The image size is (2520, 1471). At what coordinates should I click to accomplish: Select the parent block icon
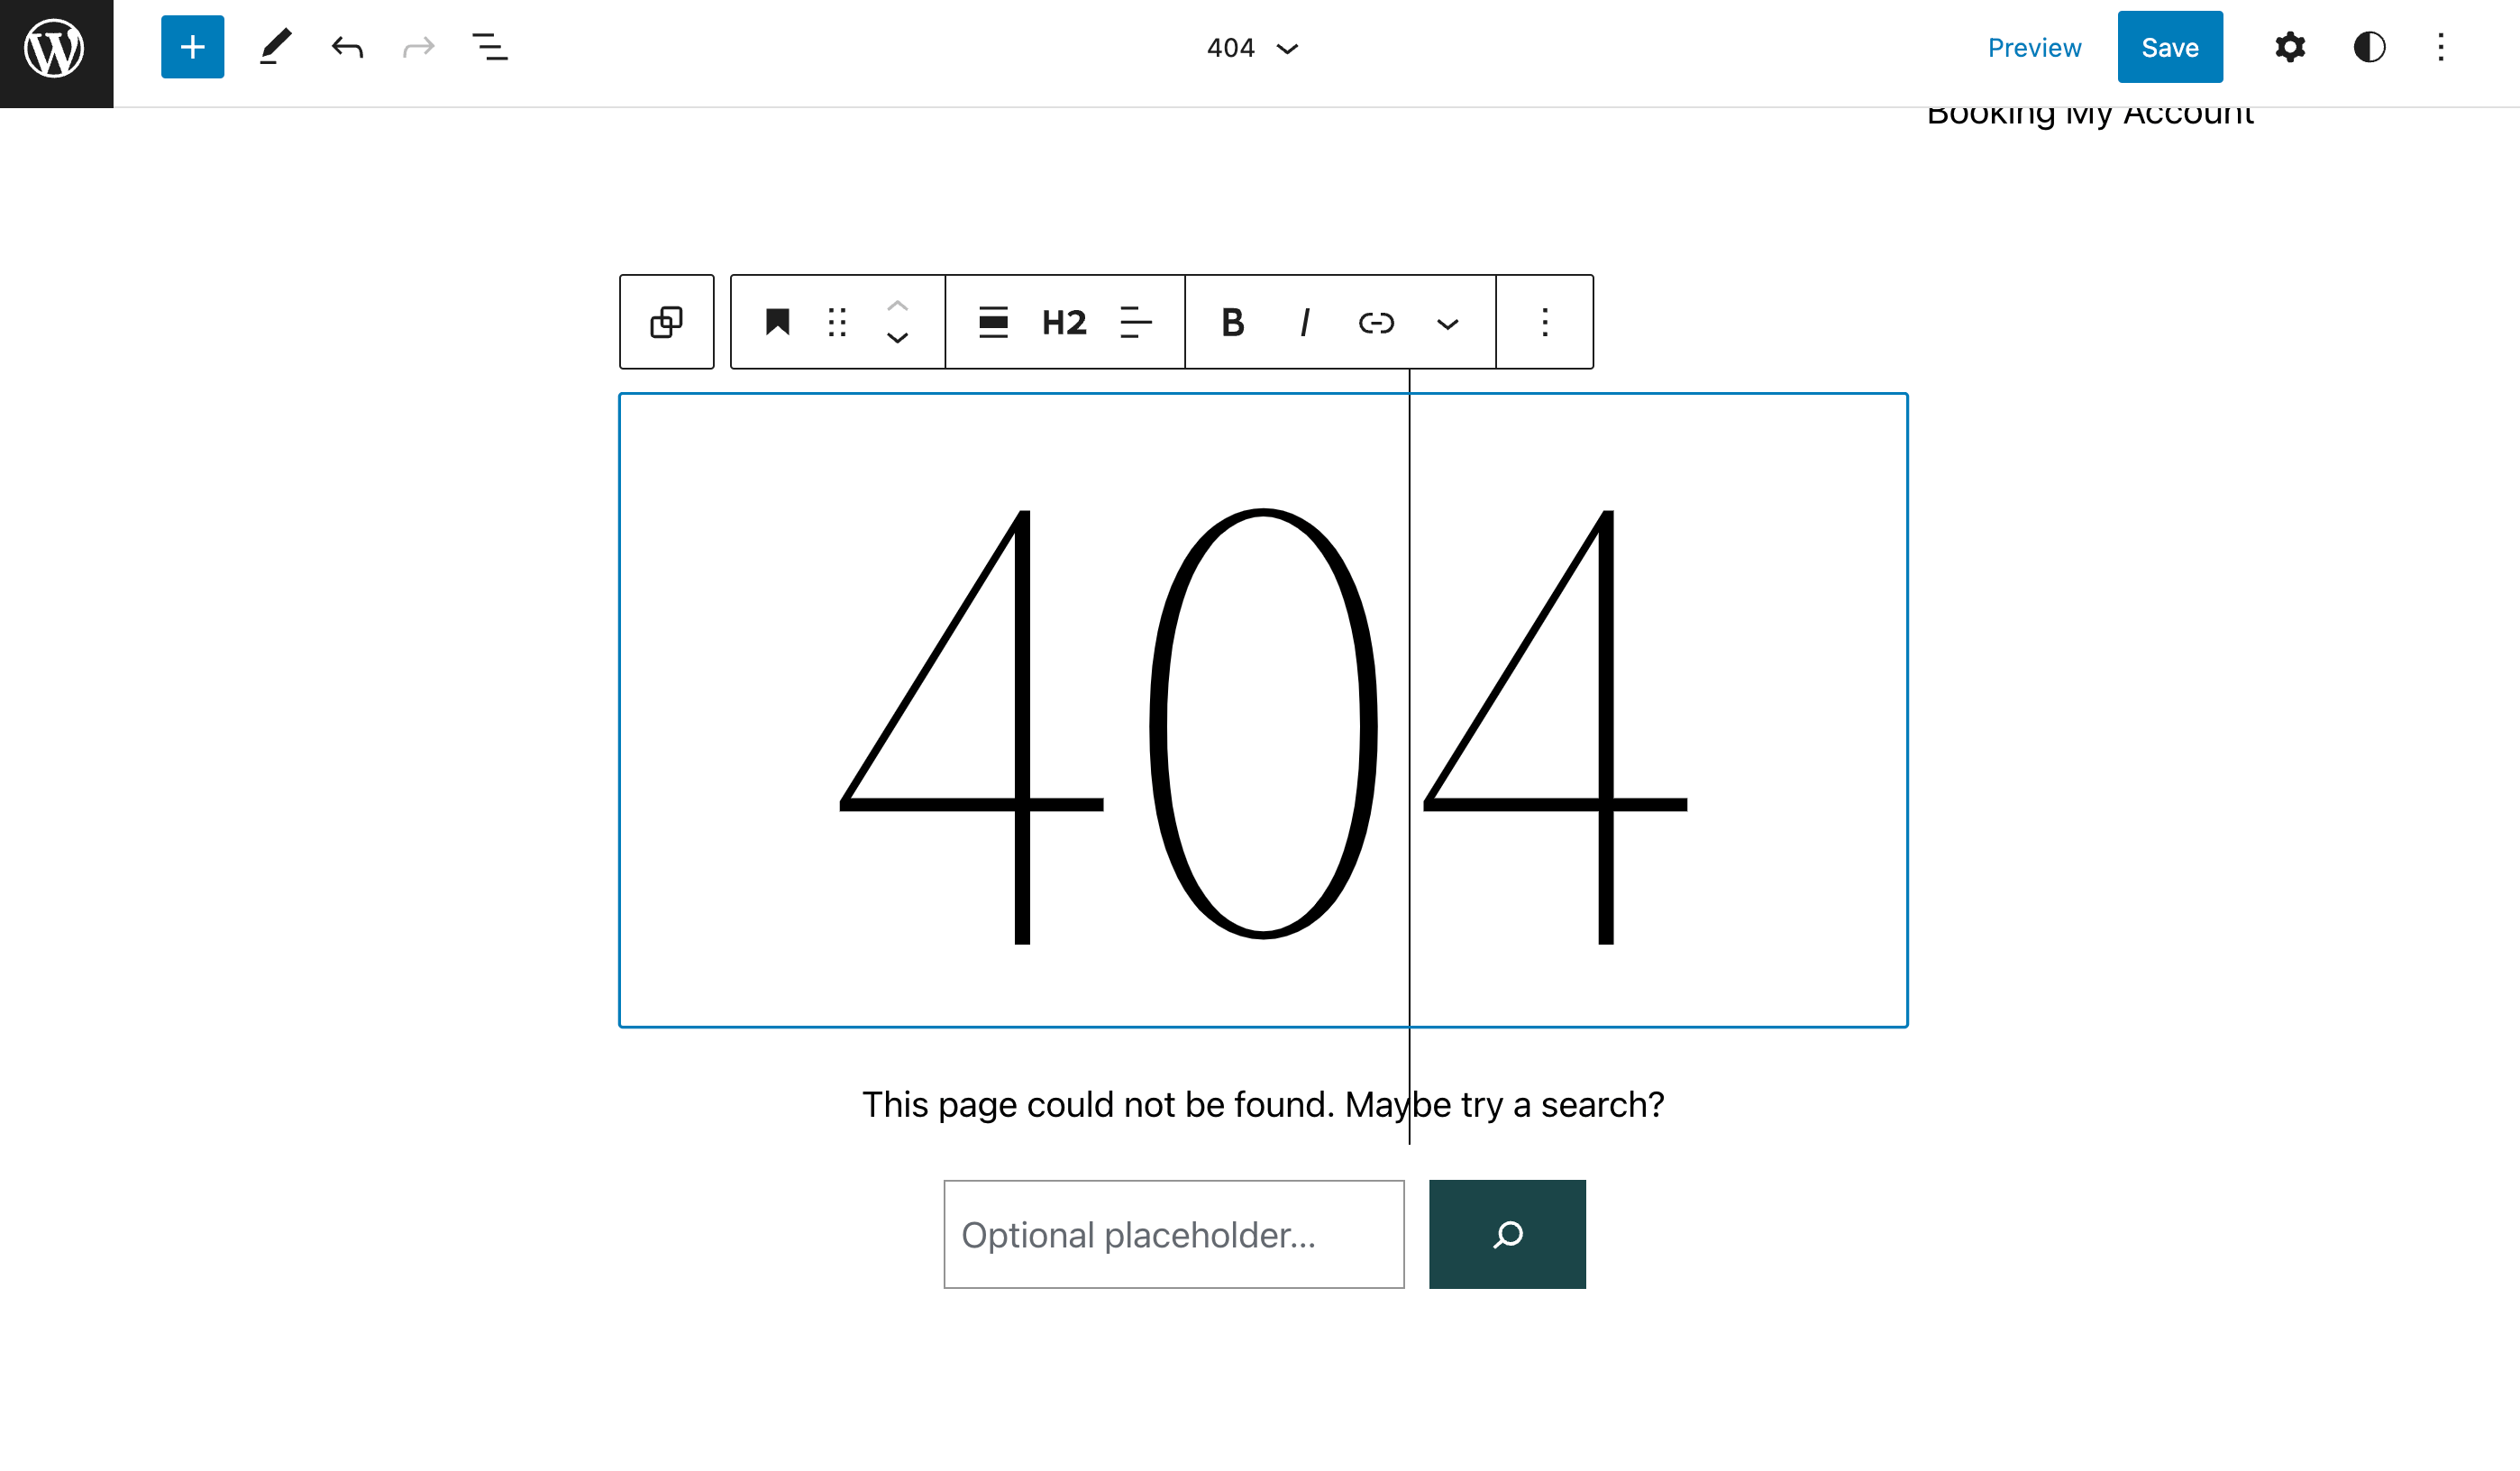tap(666, 322)
